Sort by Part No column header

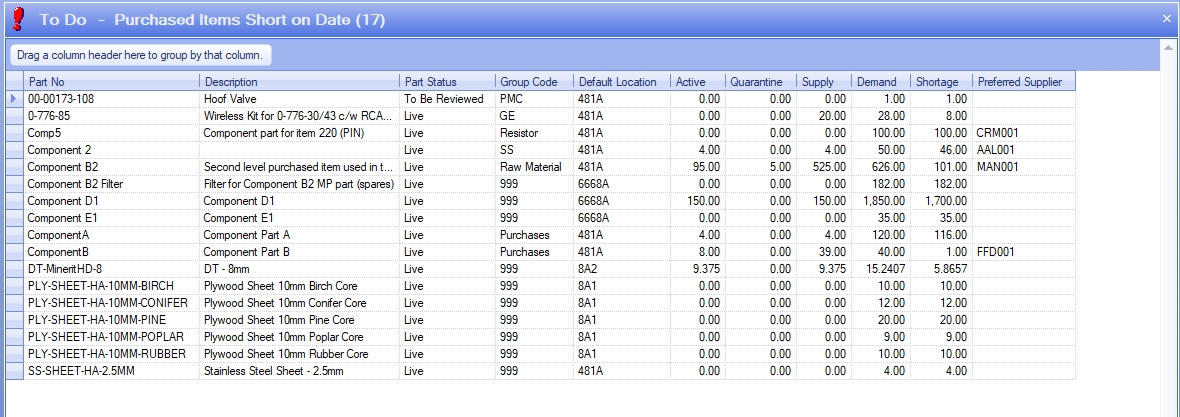(x=110, y=82)
